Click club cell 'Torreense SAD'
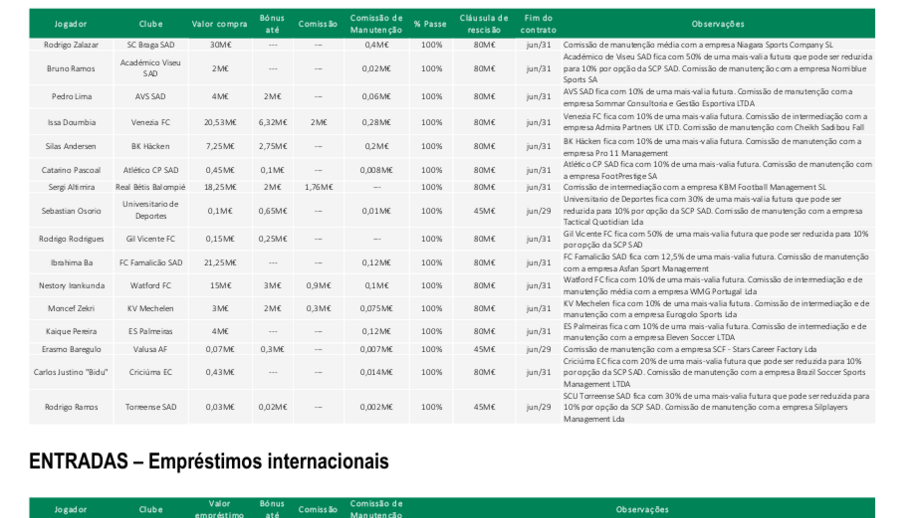920x518 pixels. tap(150, 407)
